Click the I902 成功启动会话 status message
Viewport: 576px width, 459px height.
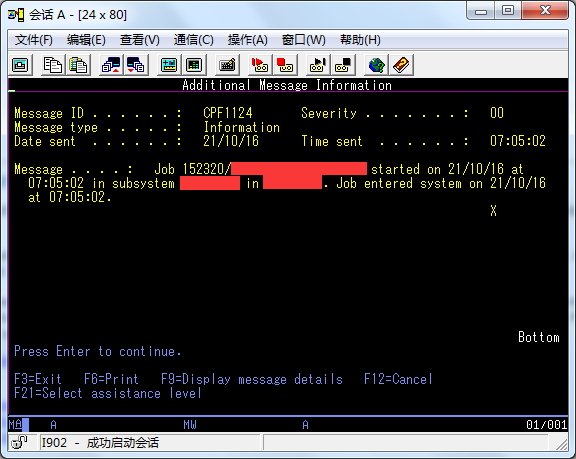[100, 442]
